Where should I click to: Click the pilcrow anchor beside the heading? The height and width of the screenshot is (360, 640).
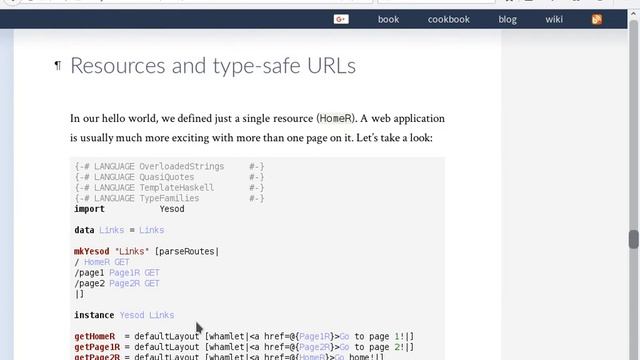(58, 65)
